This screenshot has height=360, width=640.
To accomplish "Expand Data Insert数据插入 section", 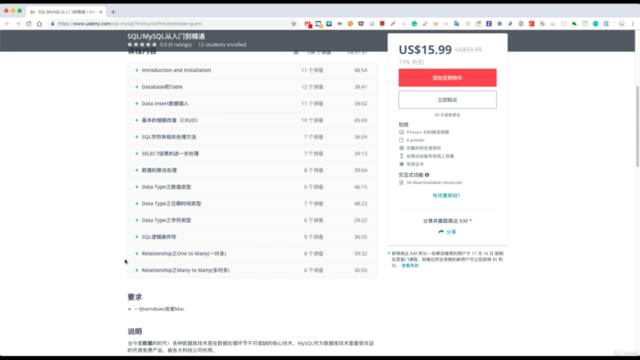I will (x=252, y=104).
